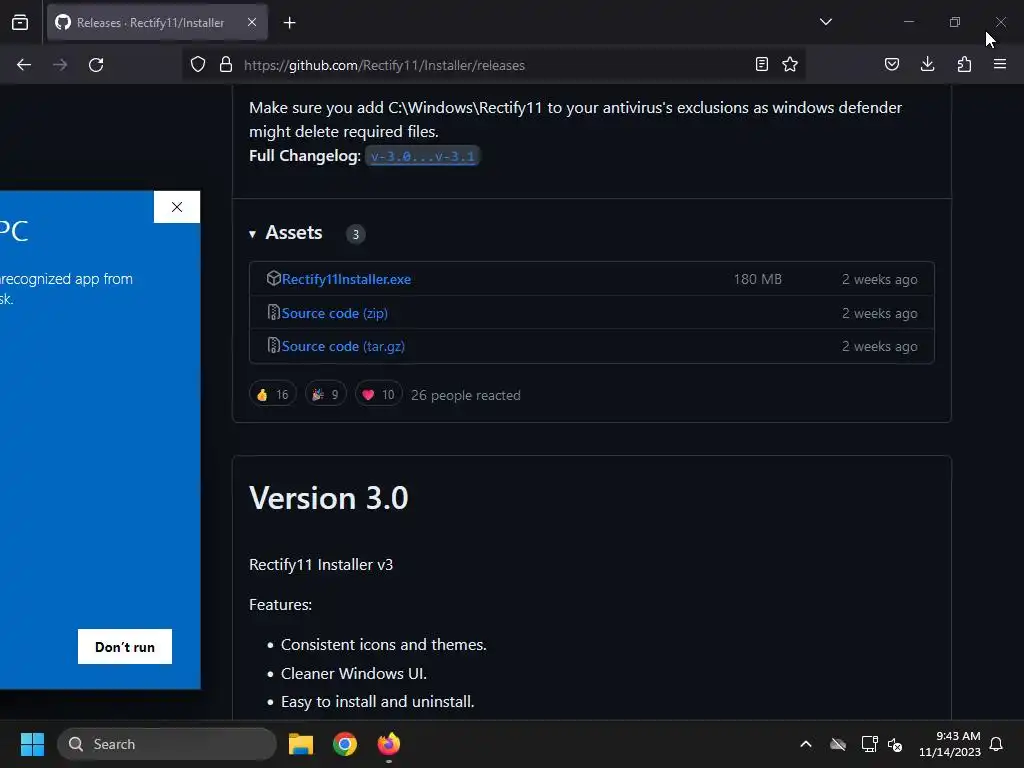Open the Firefox View button in the tab bar
The width and height of the screenshot is (1024, 768).
click(20, 23)
